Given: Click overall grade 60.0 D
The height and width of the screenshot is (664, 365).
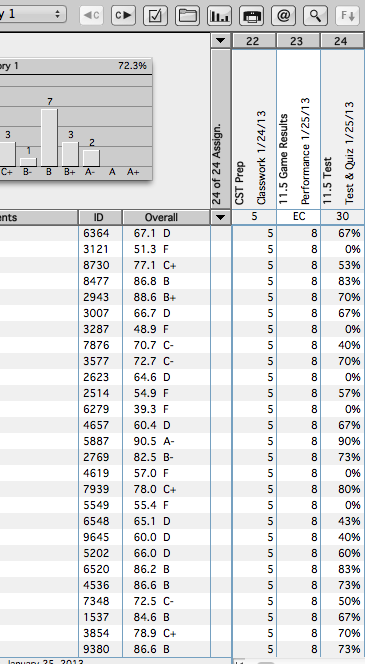Looking at the screenshot, I should click(x=152, y=537).
